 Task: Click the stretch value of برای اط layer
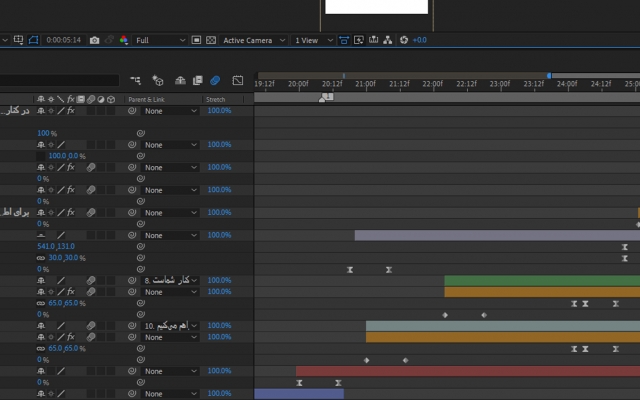coord(219,212)
